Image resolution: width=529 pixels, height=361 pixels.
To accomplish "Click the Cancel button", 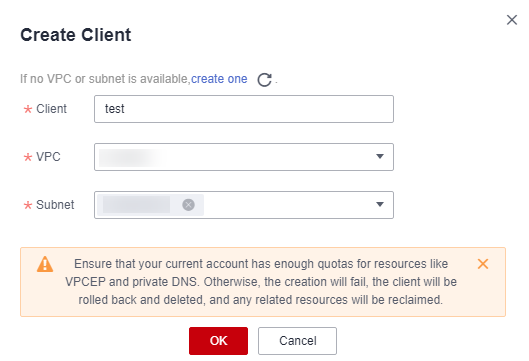I will point(297,341).
